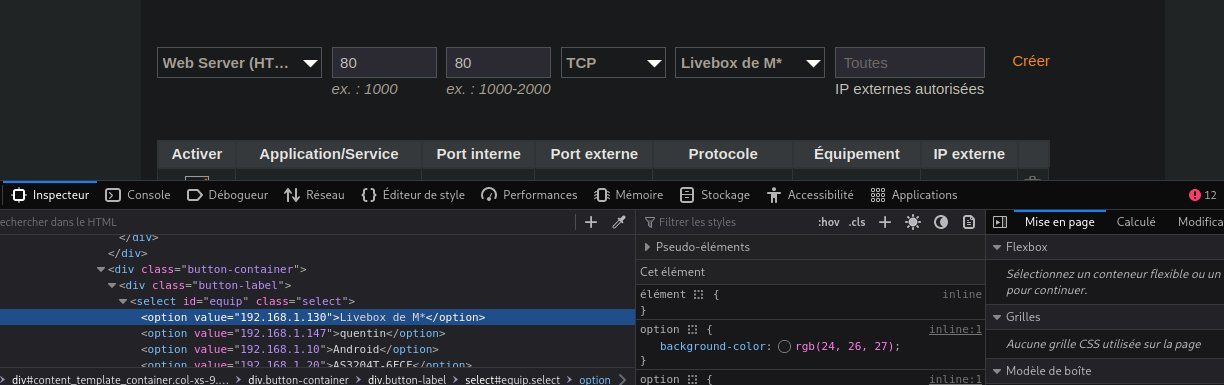Click the Activer column header

[x=197, y=154]
